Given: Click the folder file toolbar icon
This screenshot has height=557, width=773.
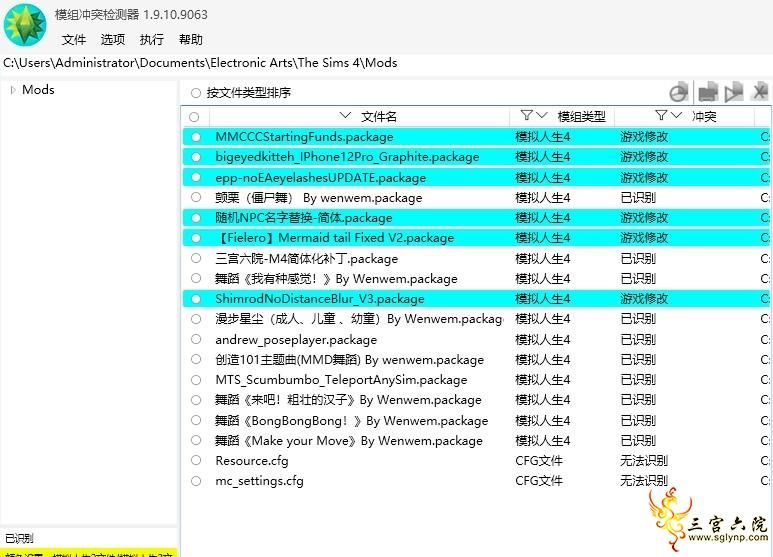Looking at the screenshot, I should pyautogui.click(x=707, y=92).
